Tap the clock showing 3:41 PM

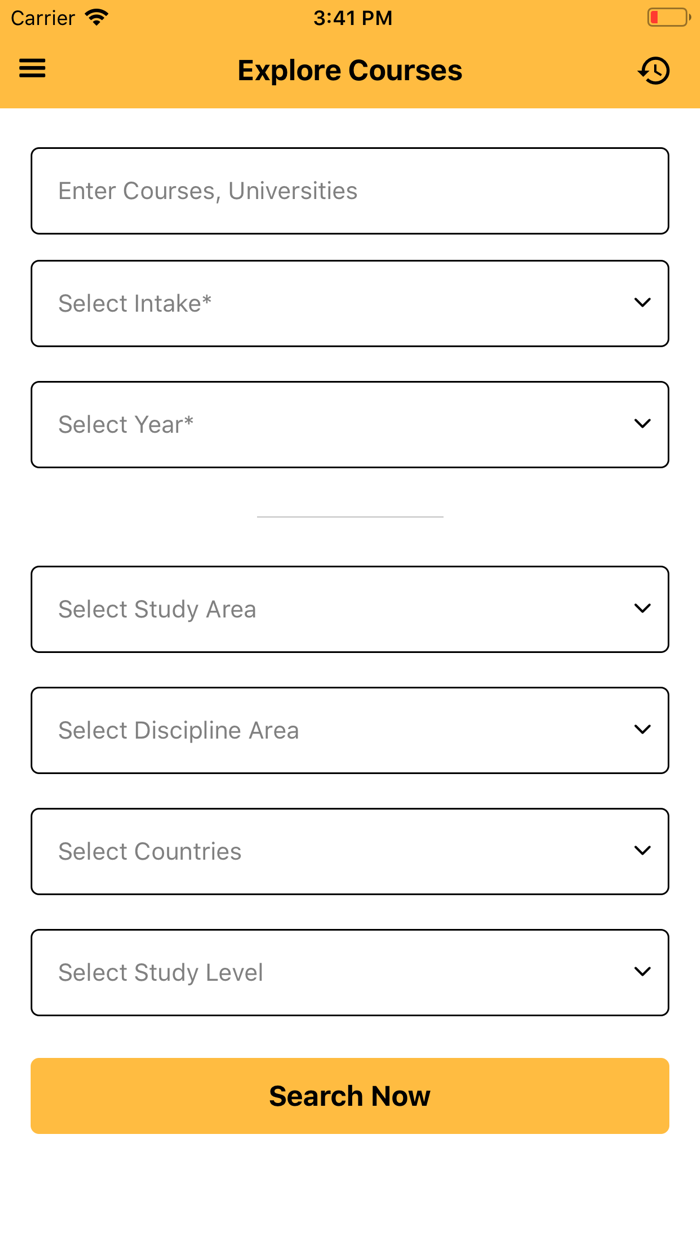click(353, 16)
